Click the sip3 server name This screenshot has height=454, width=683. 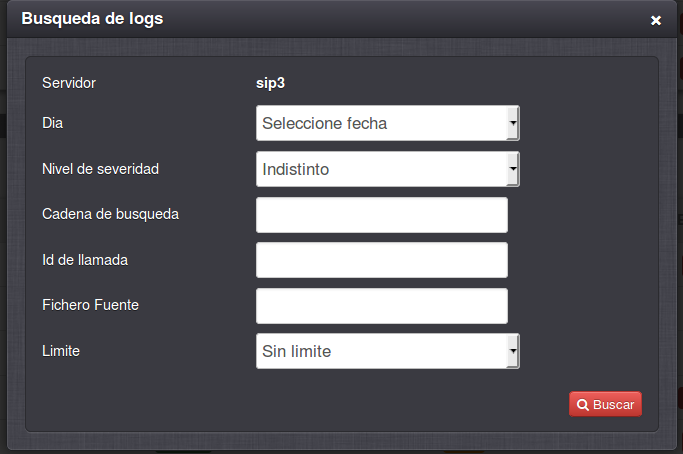(x=271, y=82)
